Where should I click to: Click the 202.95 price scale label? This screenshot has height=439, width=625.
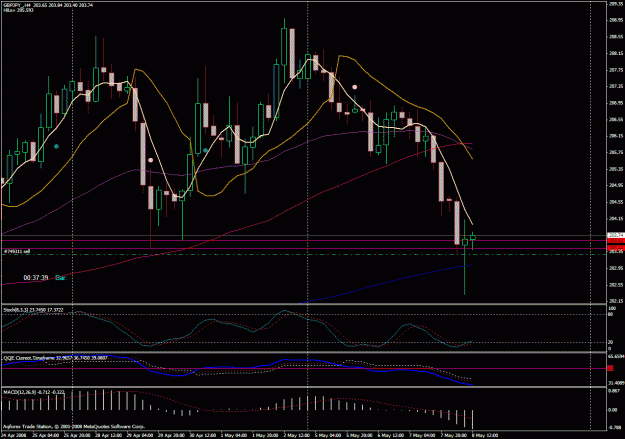click(x=616, y=268)
